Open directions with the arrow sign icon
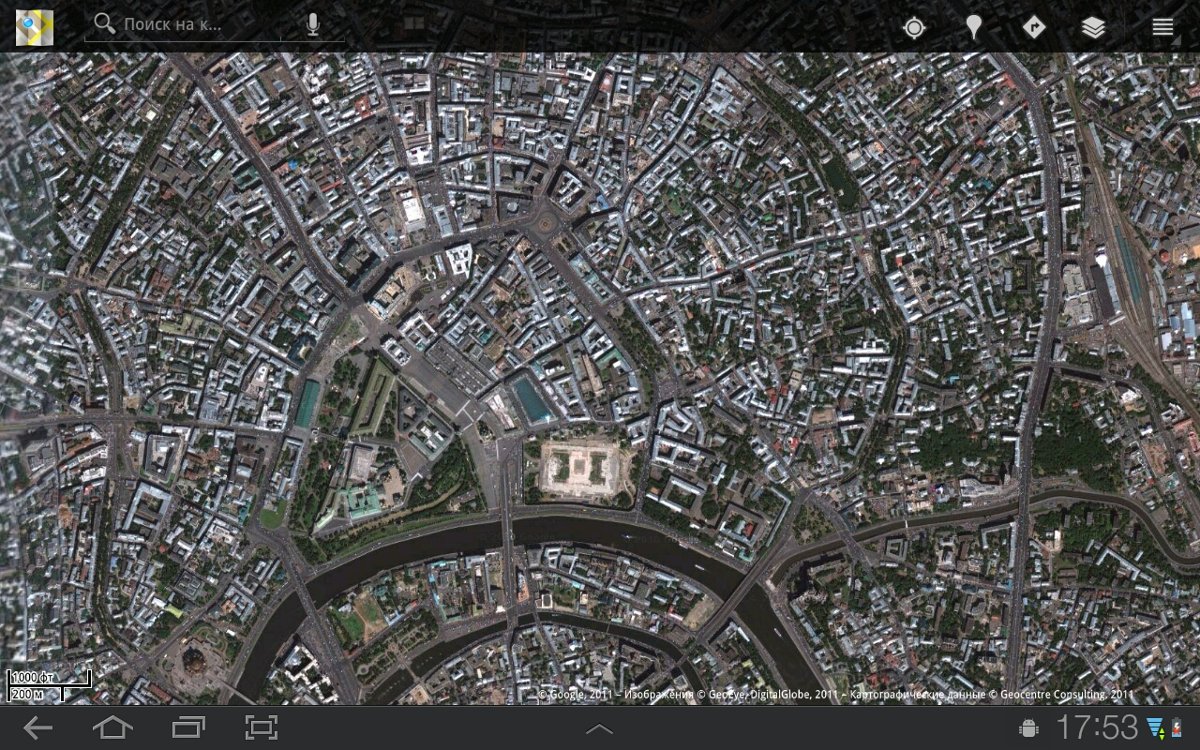Screen dimensions: 1200x750 [1033, 27]
